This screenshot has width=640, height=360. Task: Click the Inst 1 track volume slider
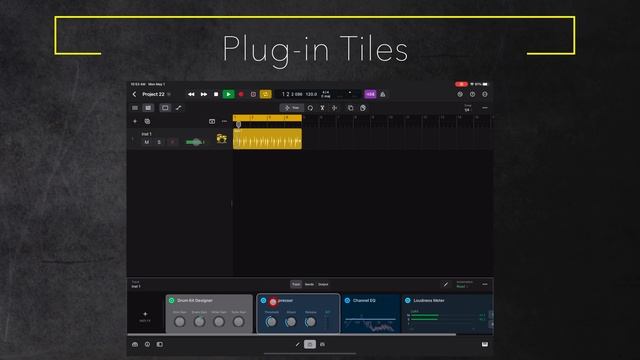[x=195, y=142]
